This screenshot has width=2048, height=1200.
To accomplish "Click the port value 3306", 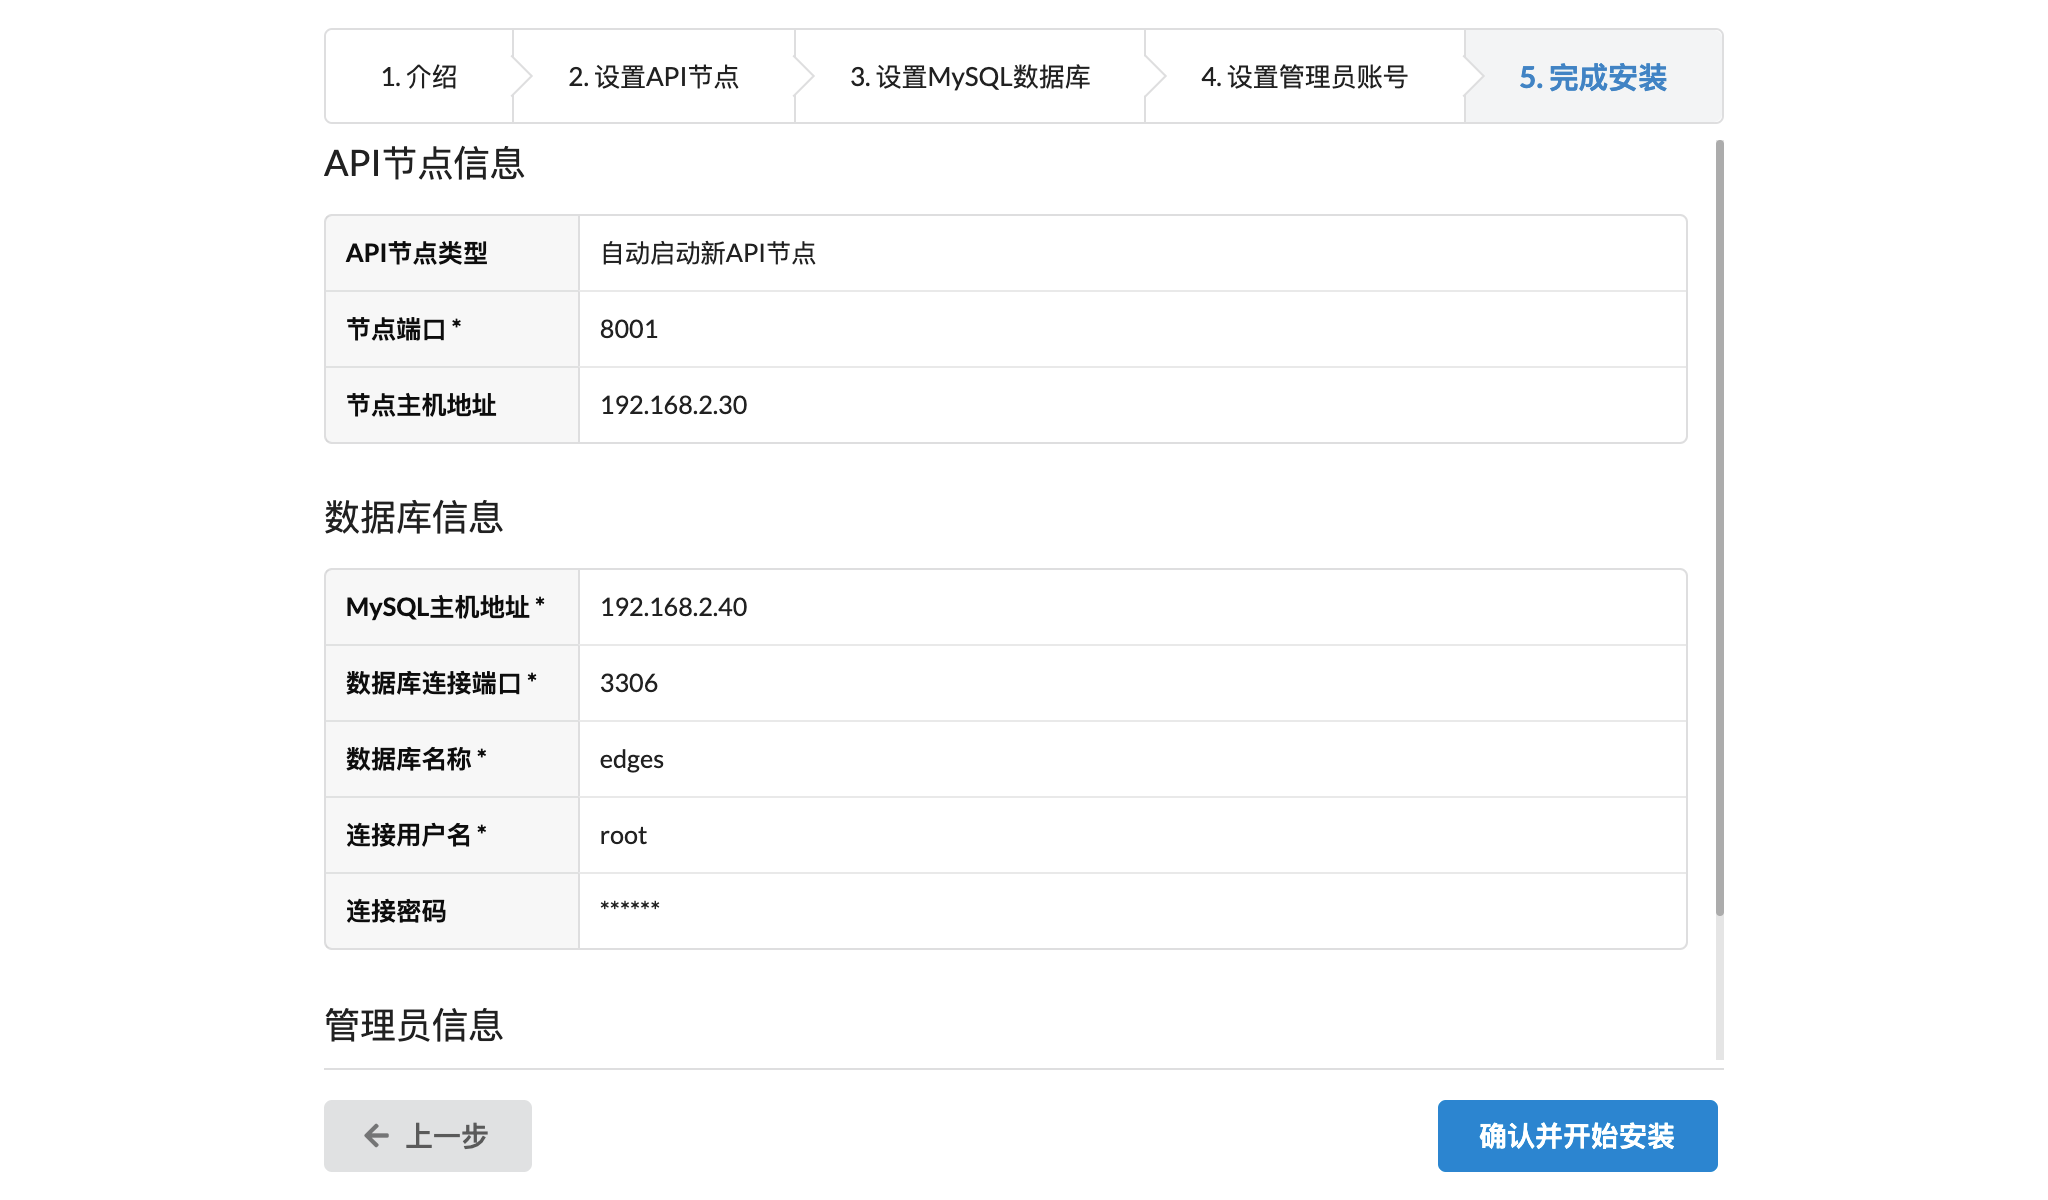I will [629, 683].
